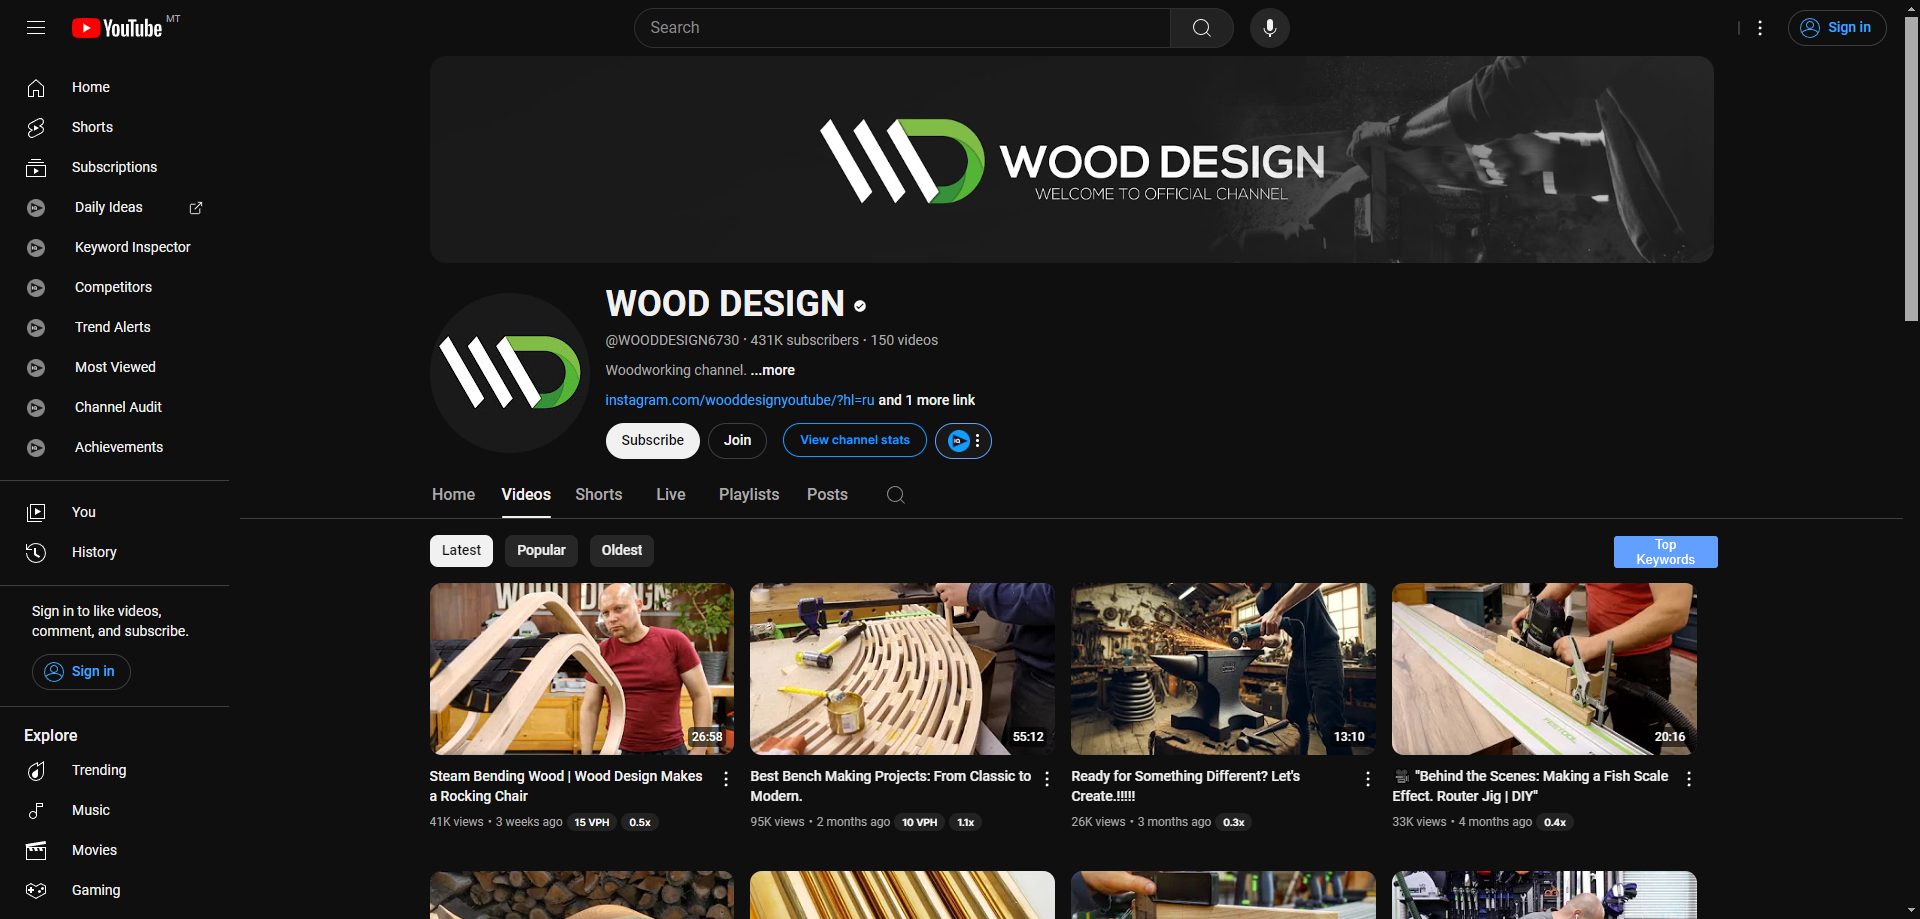Activate voice search microphone
The image size is (1920, 919).
tap(1269, 28)
